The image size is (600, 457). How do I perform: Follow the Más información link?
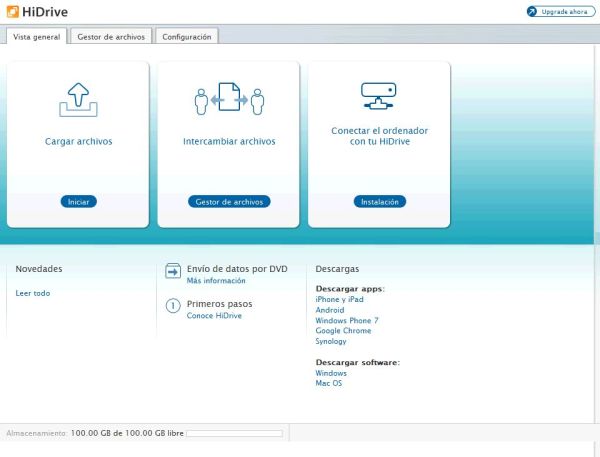[216, 281]
